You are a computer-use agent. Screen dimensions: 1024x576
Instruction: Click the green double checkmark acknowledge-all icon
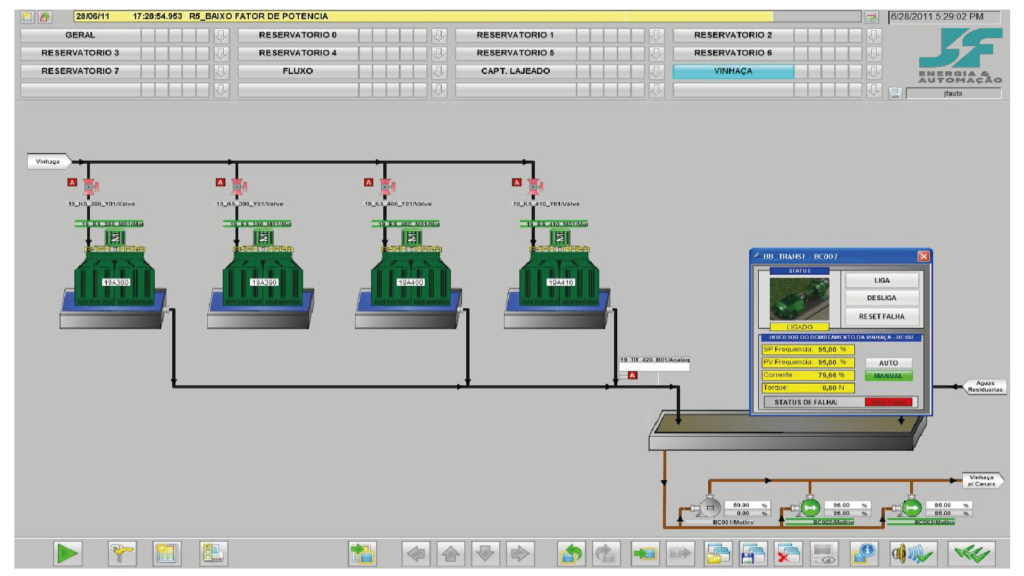pos(972,554)
